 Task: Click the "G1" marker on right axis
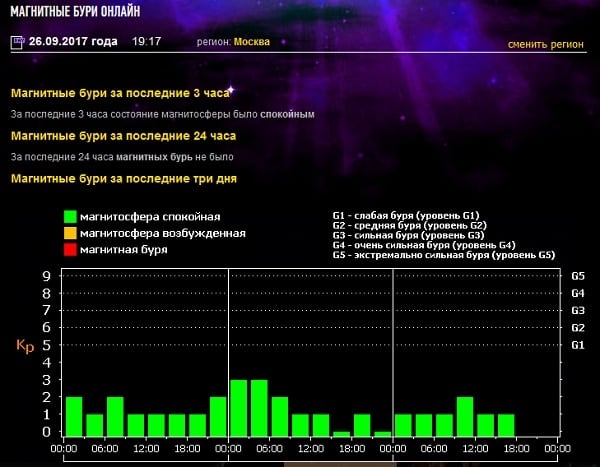pyautogui.click(x=577, y=345)
